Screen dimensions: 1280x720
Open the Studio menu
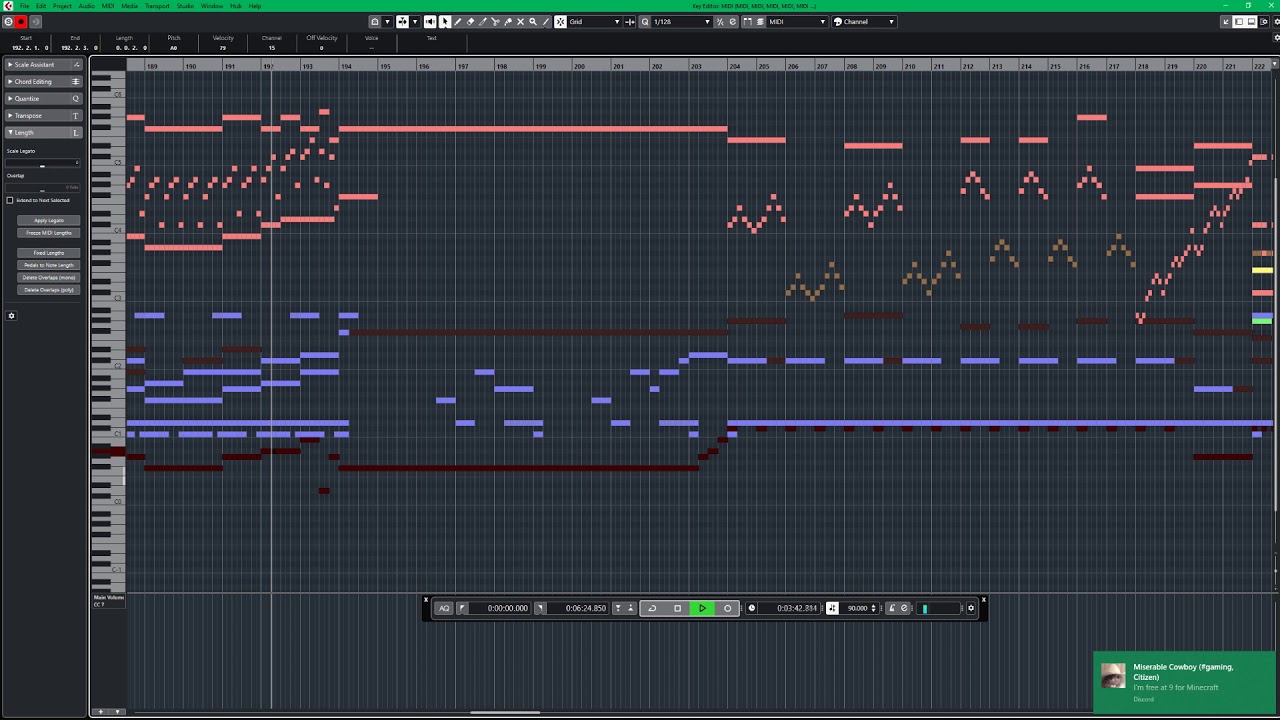click(185, 6)
